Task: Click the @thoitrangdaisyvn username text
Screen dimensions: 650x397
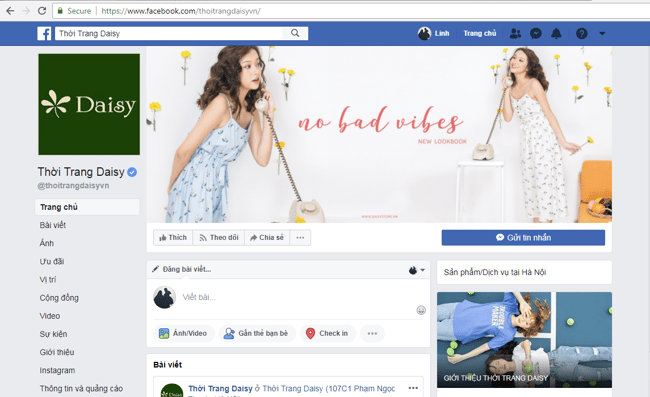Action: tap(73, 186)
